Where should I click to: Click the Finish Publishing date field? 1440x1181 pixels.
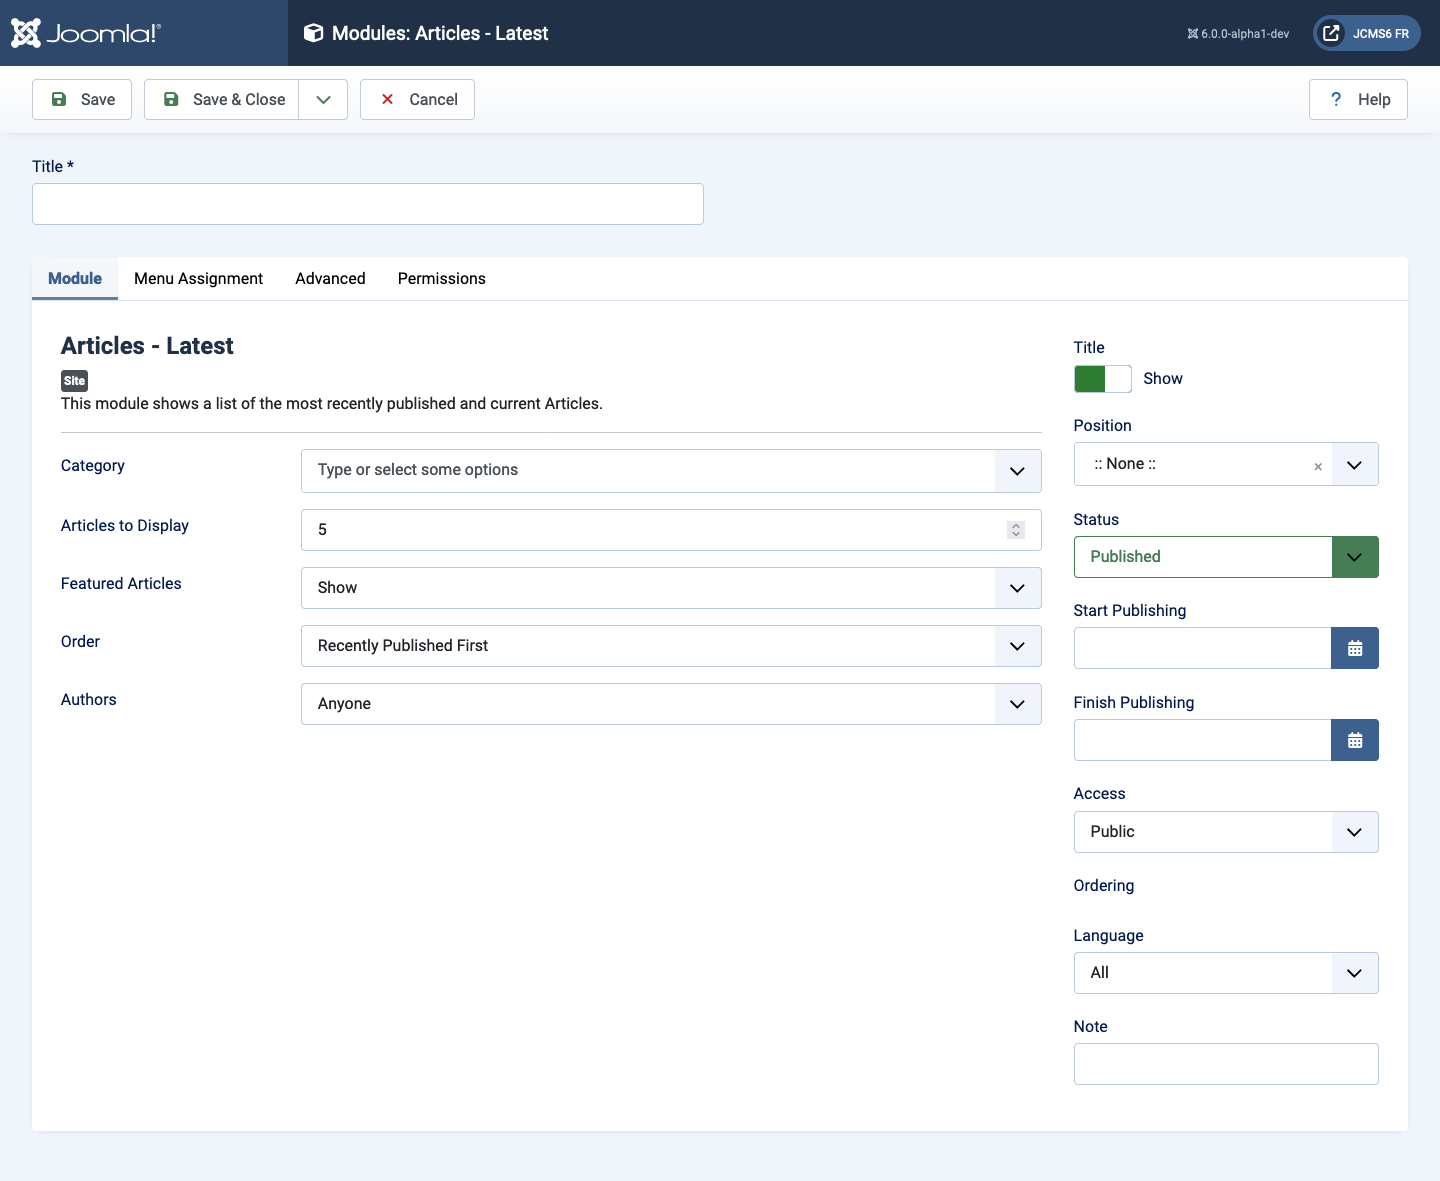[1202, 740]
